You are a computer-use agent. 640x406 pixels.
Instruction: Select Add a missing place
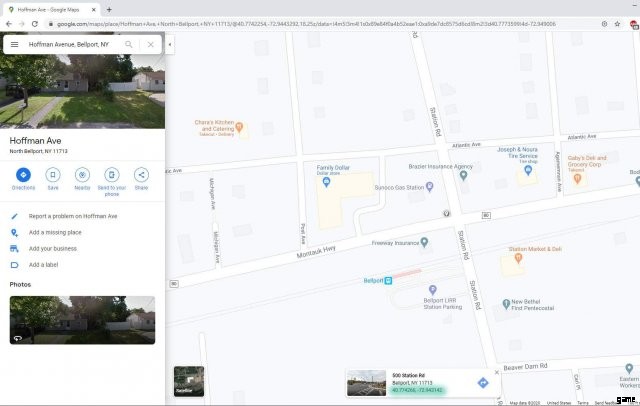coord(55,232)
